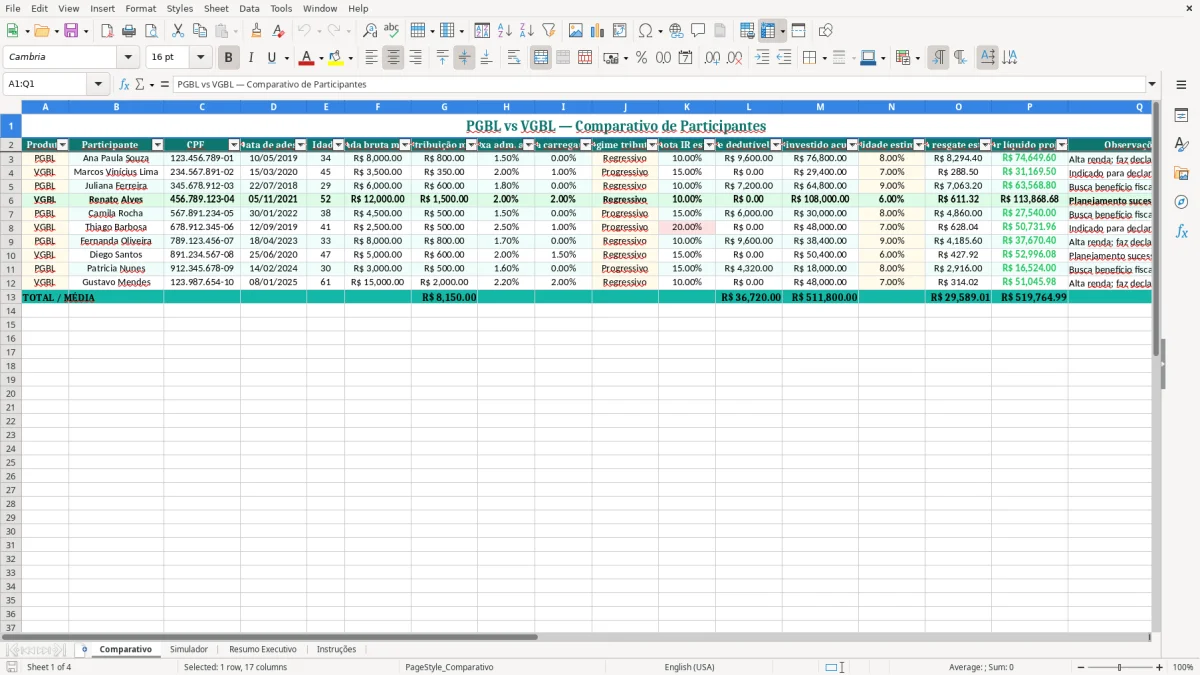Open the Data menu
The height and width of the screenshot is (675, 1200).
249,8
